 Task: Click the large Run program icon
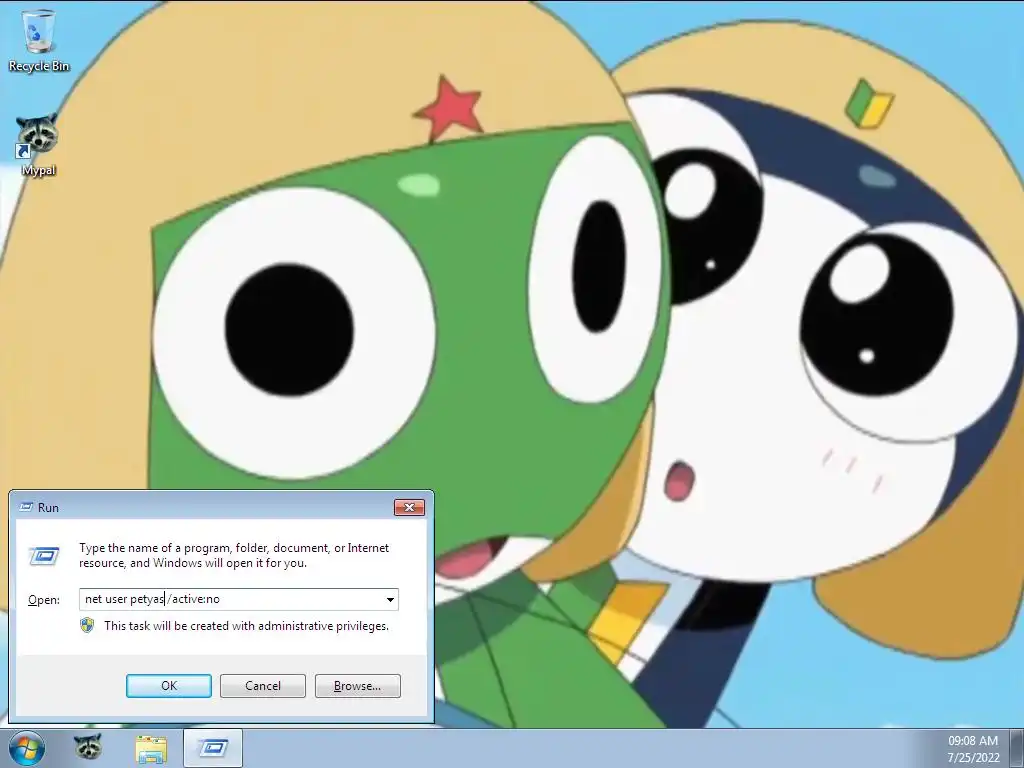(x=44, y=556)
